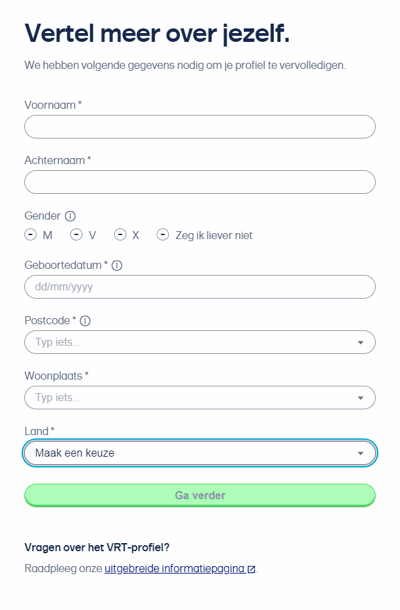The width and height of the screenshot is (400, 610).
Task: Select the X gender radio button
Action: (x=120, y=235)
